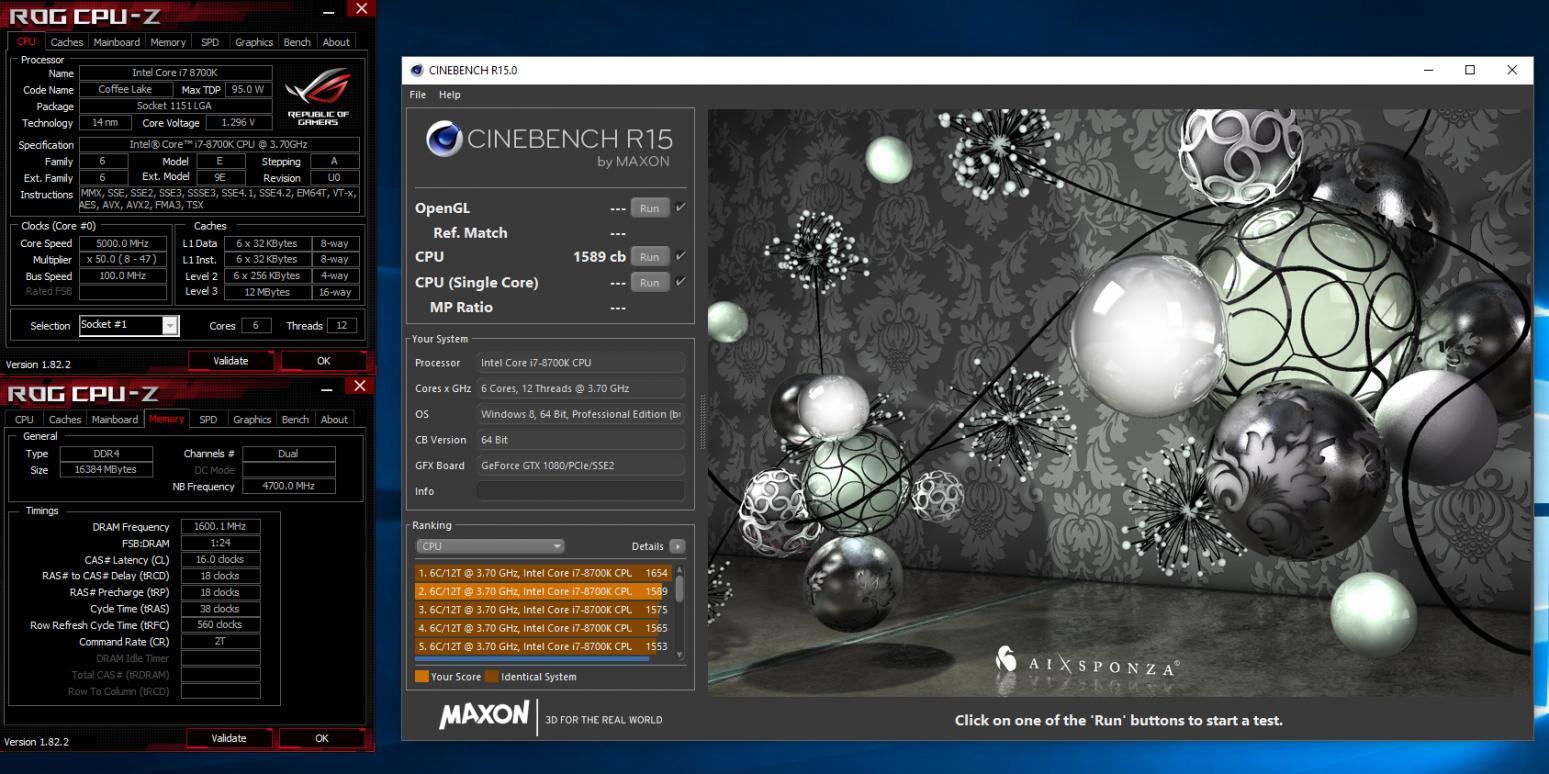Screen dimensions: 1549x774
Task: Switch to Caches tab in top CPU-Z window
Action: click(67, 42)
